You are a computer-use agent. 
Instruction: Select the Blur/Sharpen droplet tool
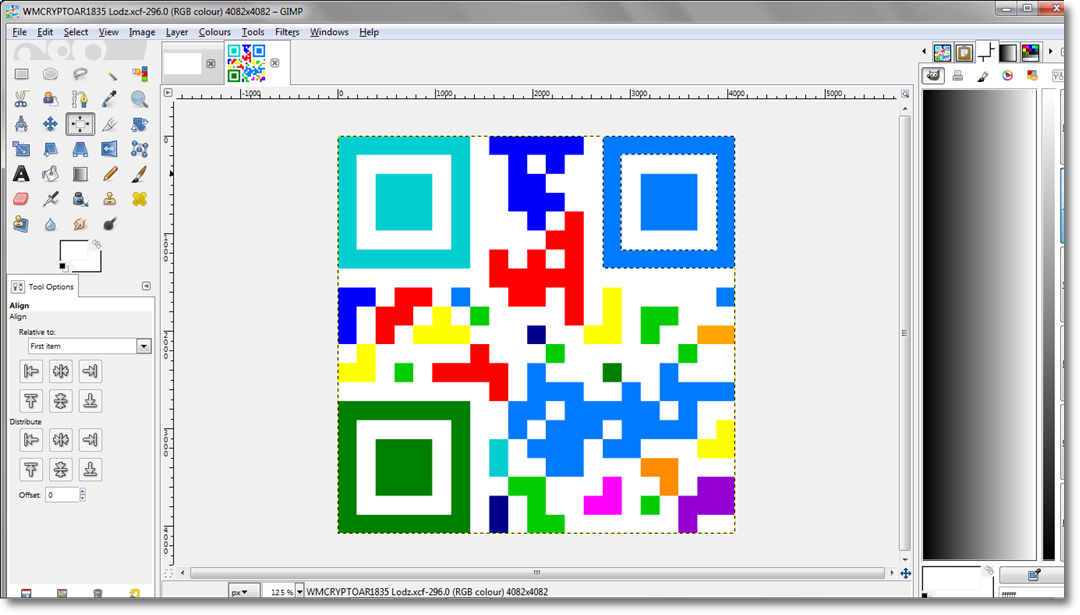click(x=50, y=224)
